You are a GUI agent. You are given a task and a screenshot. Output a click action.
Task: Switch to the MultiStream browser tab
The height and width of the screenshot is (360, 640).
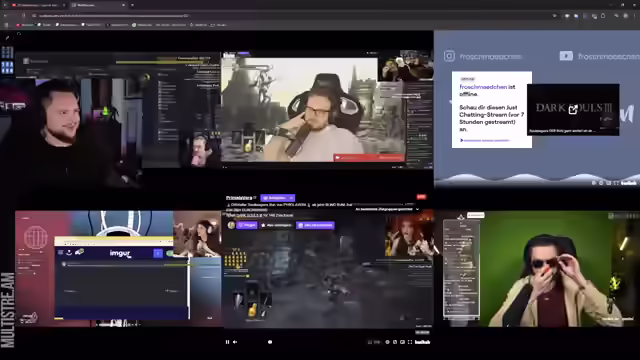pyautogui.click(x=98, y=5)
